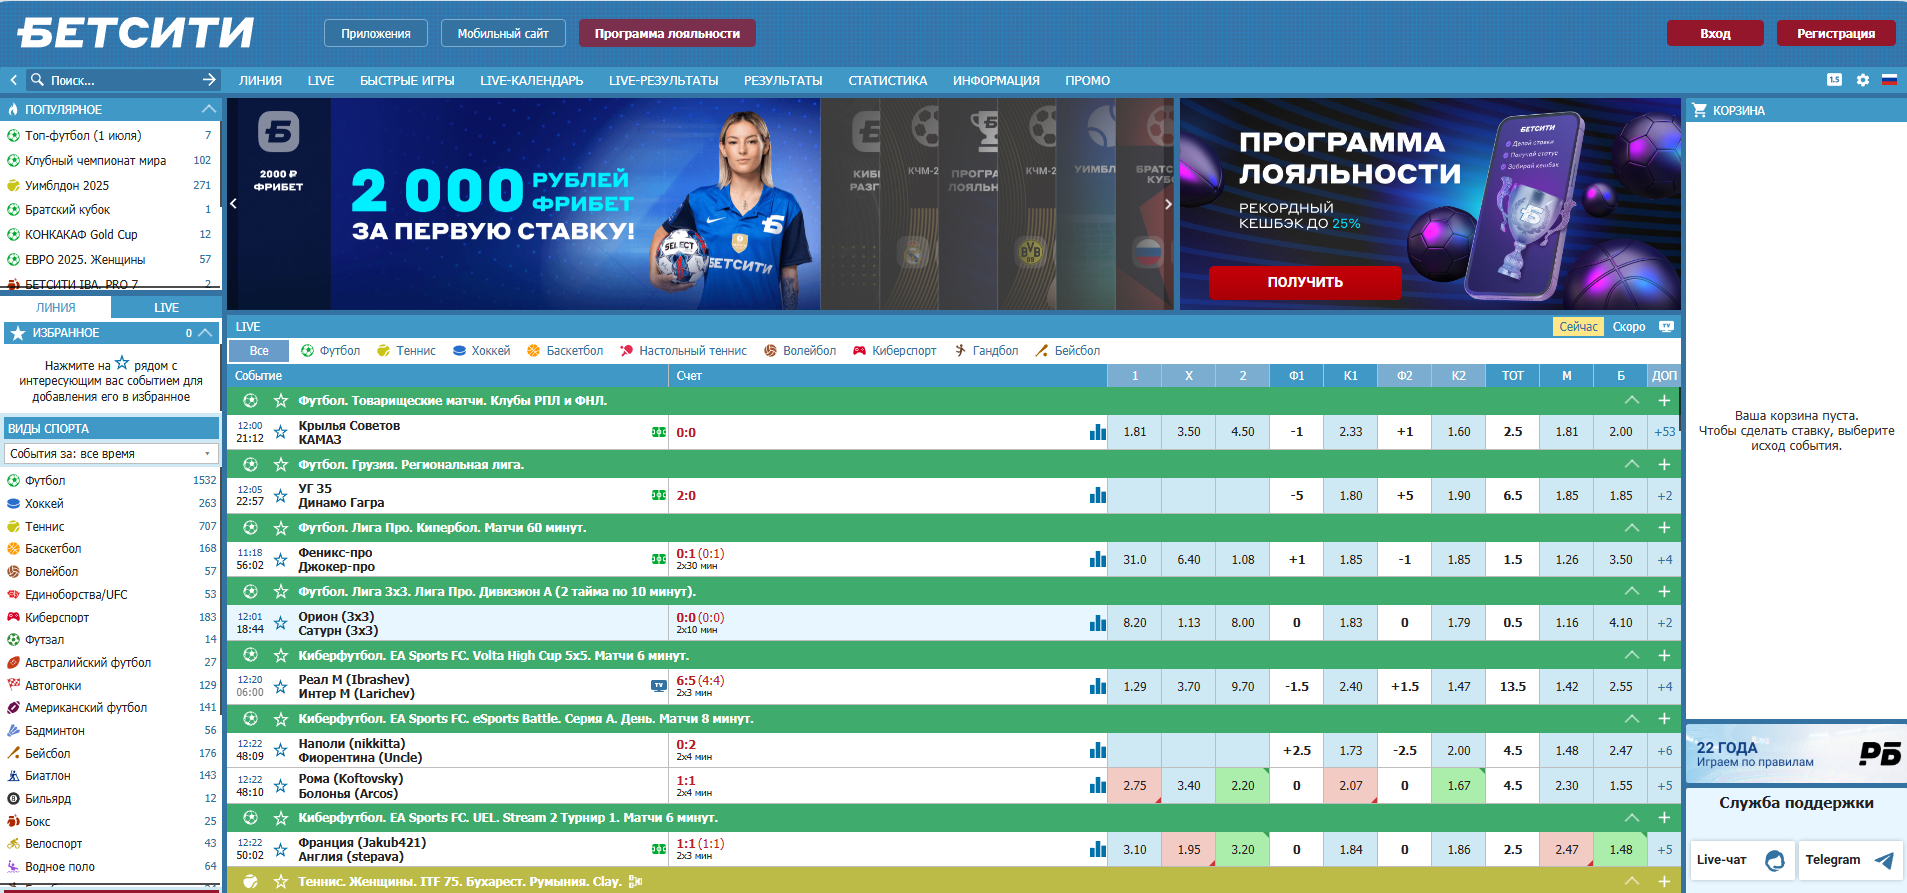Open site settings gear icon

click(x=1862, y=80)
